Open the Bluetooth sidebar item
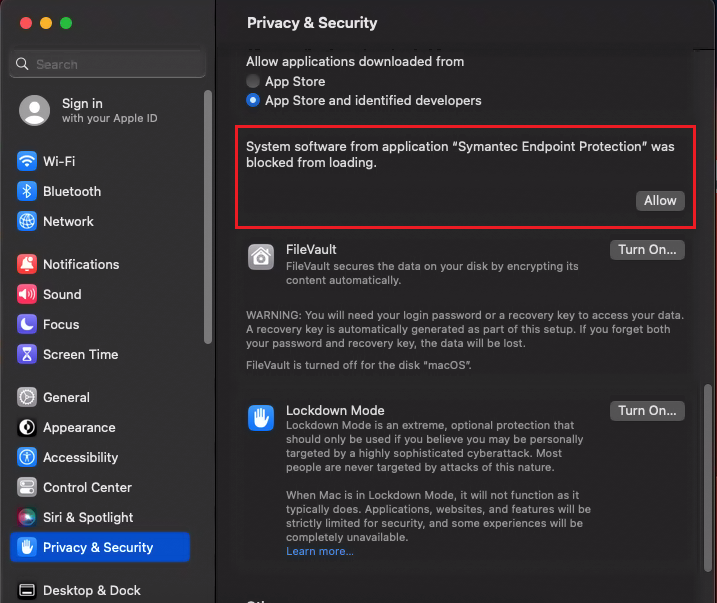Screen dimensions: 717x603 tap(100, 191)
